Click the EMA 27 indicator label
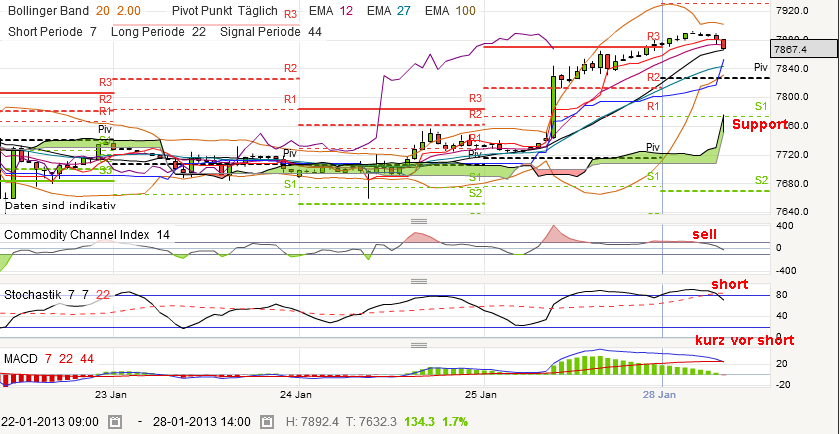Viewport: 840px width, 434px height. coord(388,11)
